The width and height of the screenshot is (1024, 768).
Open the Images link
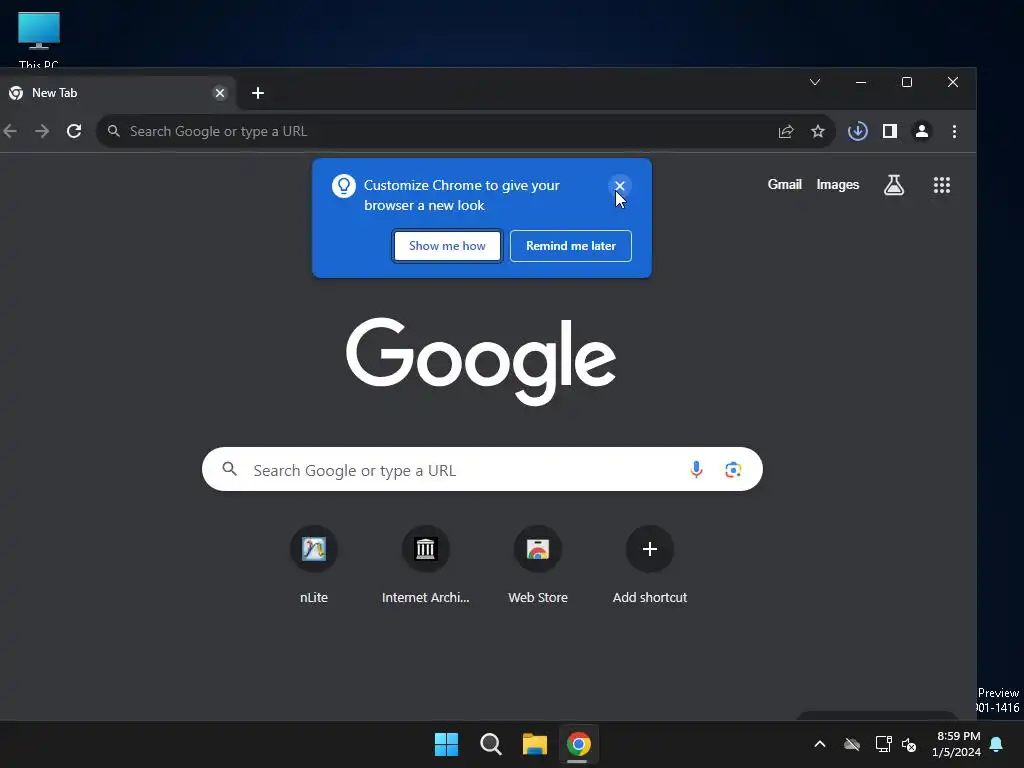[837, 185]
